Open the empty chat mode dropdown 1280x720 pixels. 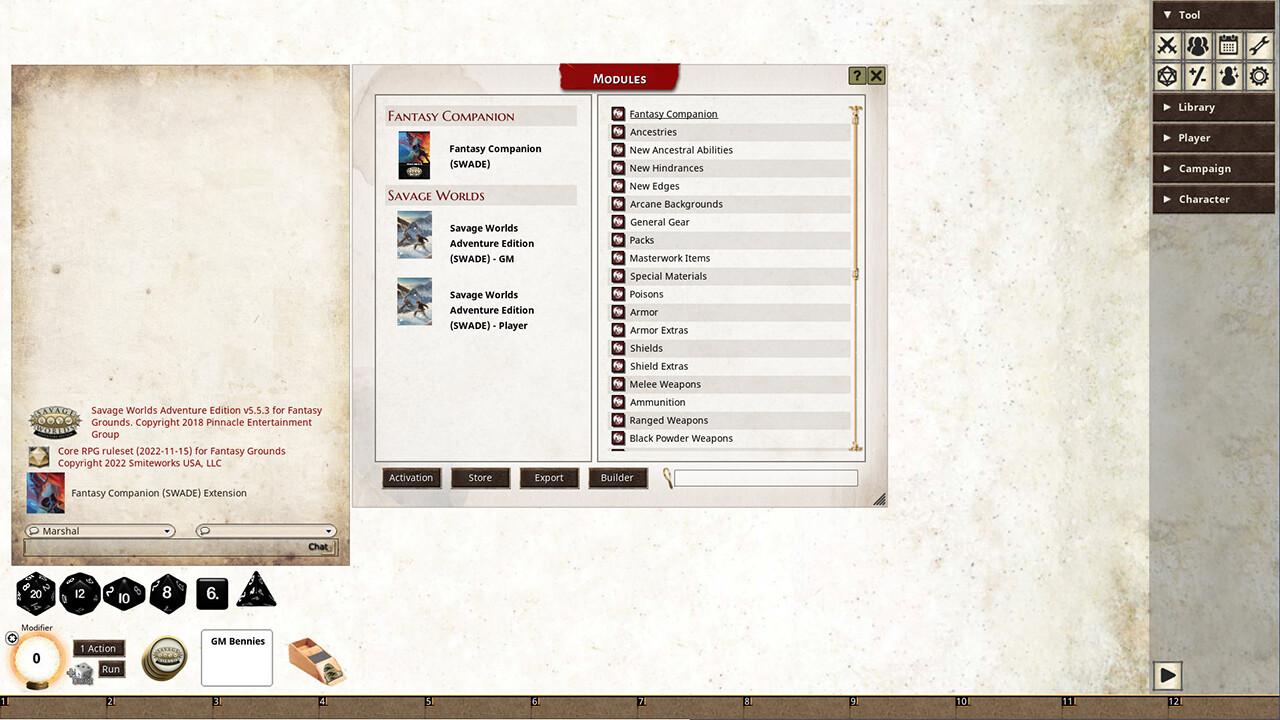click(265, 531)
